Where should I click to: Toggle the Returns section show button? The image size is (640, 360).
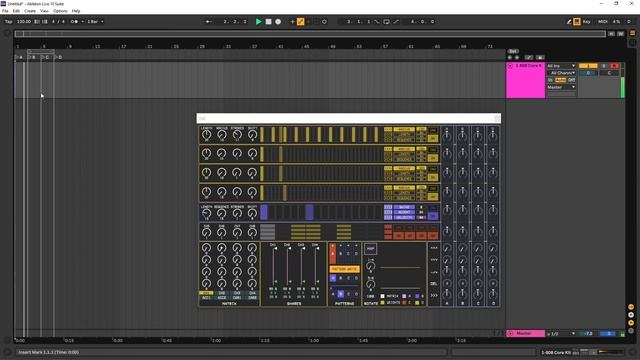631,315
